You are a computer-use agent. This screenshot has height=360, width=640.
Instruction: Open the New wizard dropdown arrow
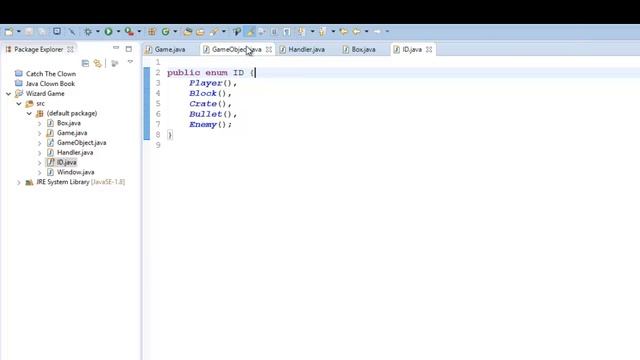pos(18,31)
